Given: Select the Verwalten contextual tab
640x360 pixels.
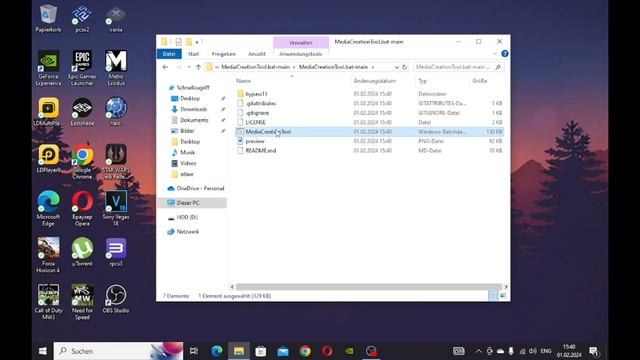Looking at the screenshot, I should click(301, 42).
